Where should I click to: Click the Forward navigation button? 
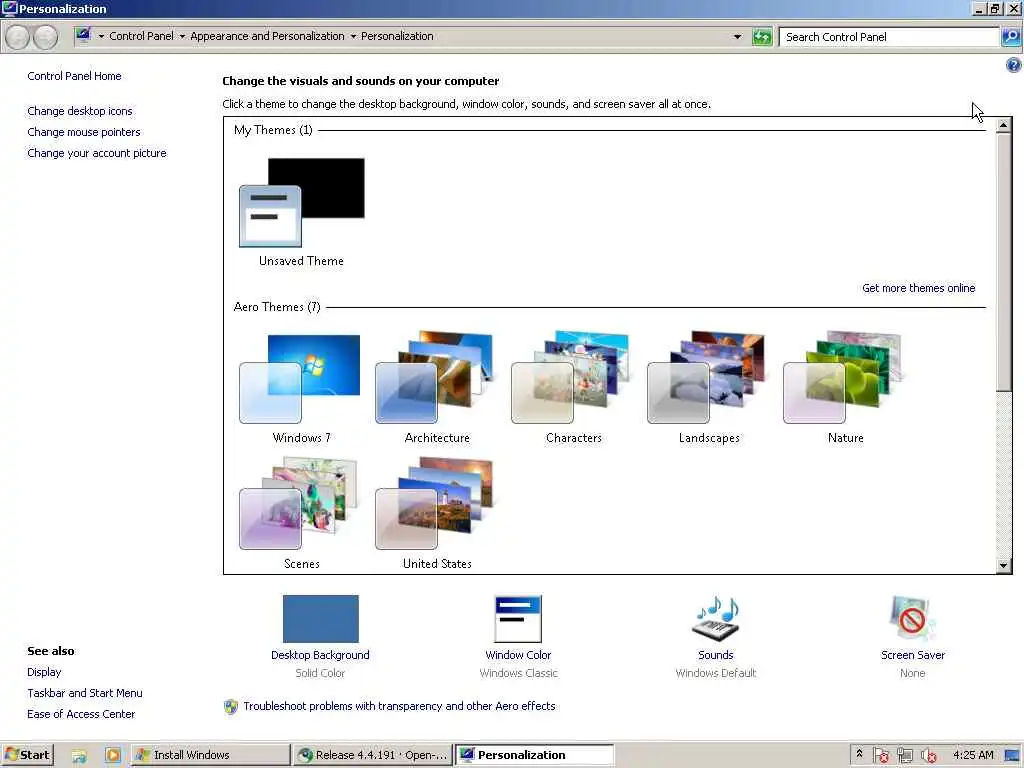click(45, 37)
